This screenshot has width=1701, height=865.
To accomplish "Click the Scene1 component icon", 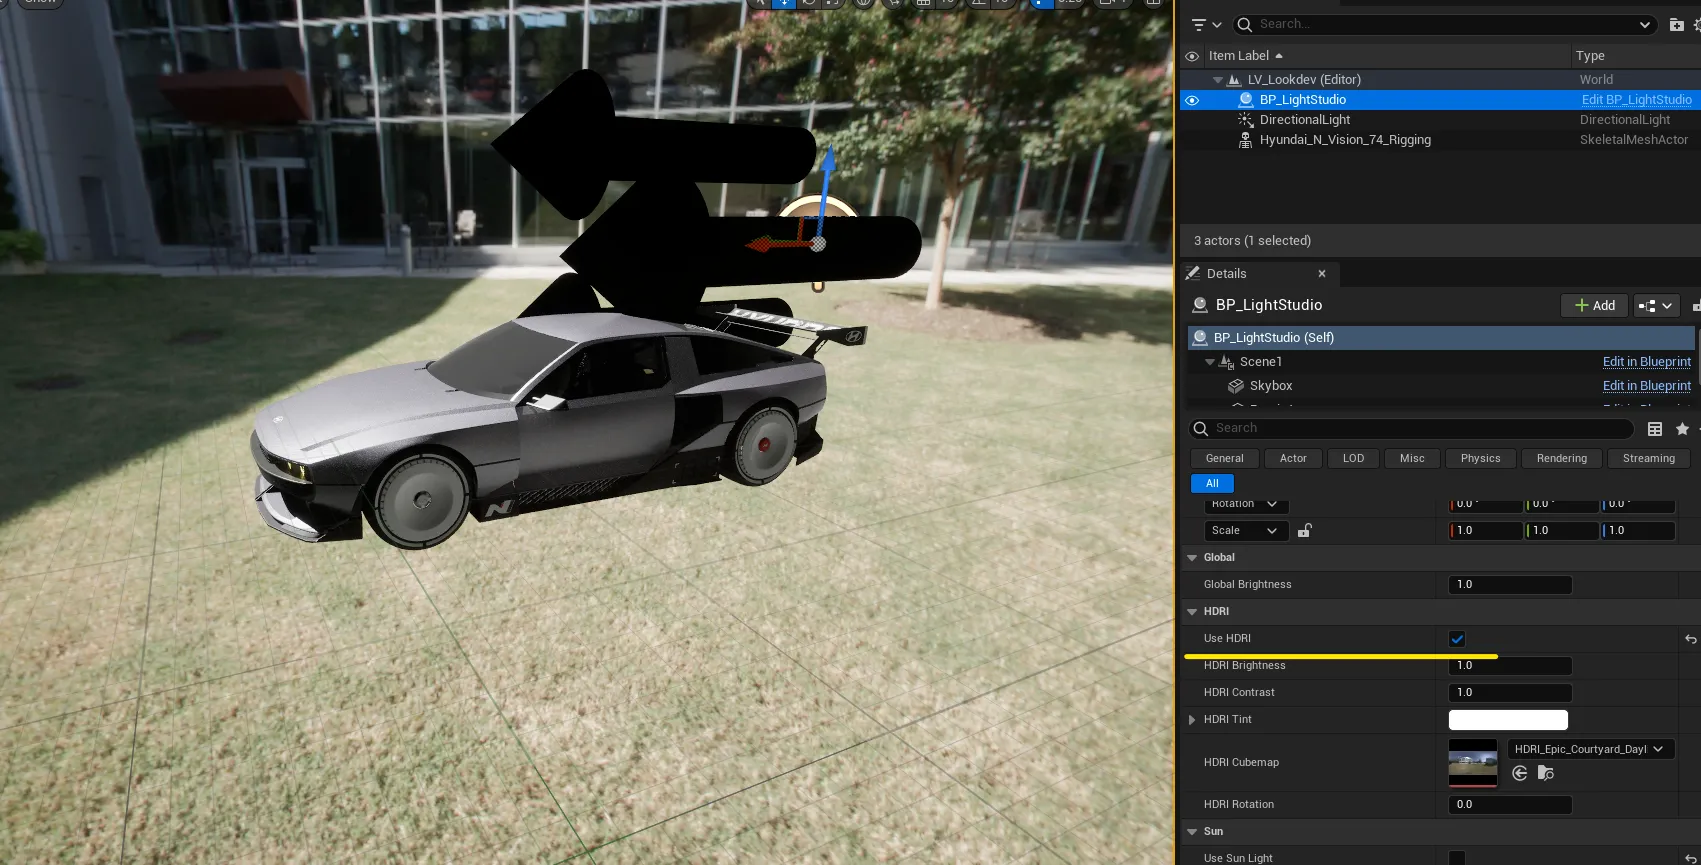I will click(x=1227, y=362).
